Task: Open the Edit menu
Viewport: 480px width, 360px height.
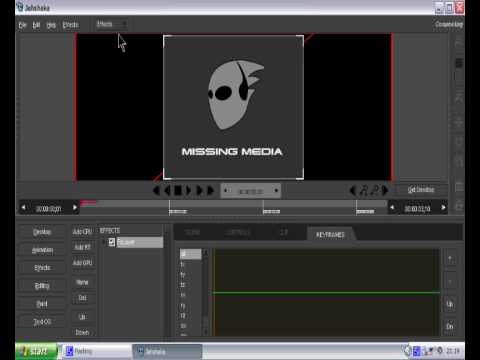Action: click(36, 25)
